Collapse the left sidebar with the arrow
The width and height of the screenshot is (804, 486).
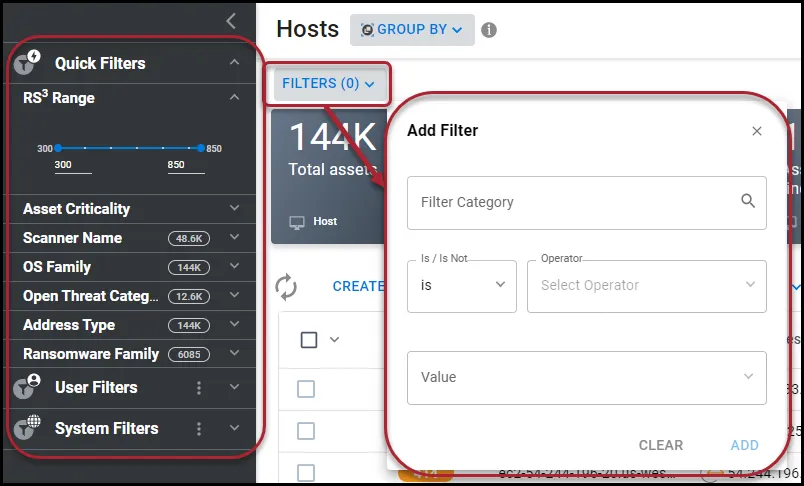[x=231, y=22]
